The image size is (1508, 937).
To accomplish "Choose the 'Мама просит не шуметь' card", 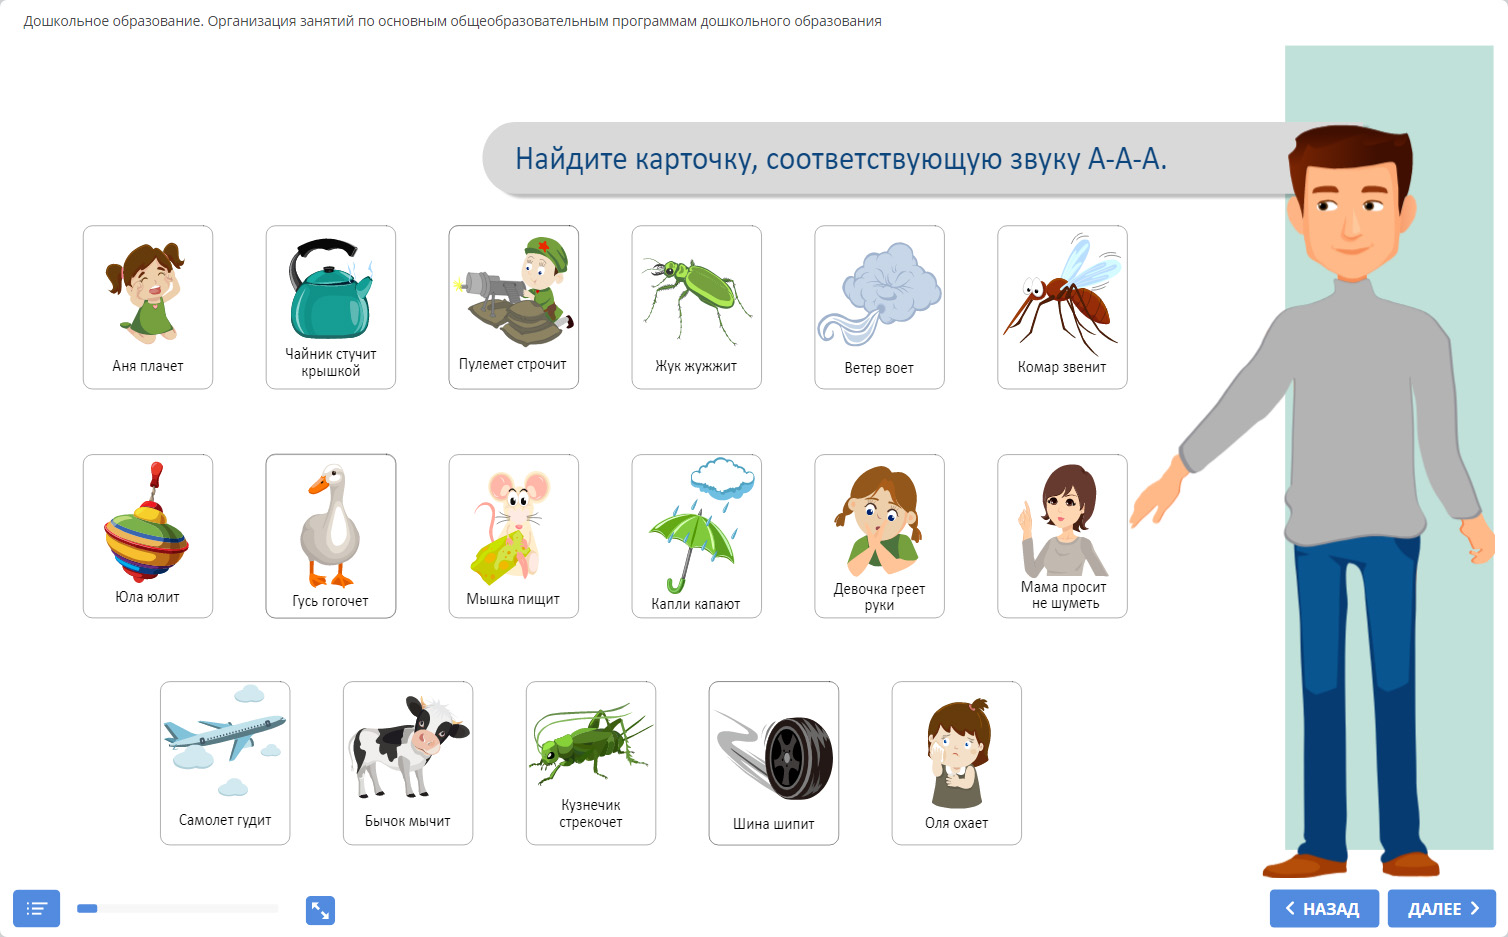I will 1062,536.
